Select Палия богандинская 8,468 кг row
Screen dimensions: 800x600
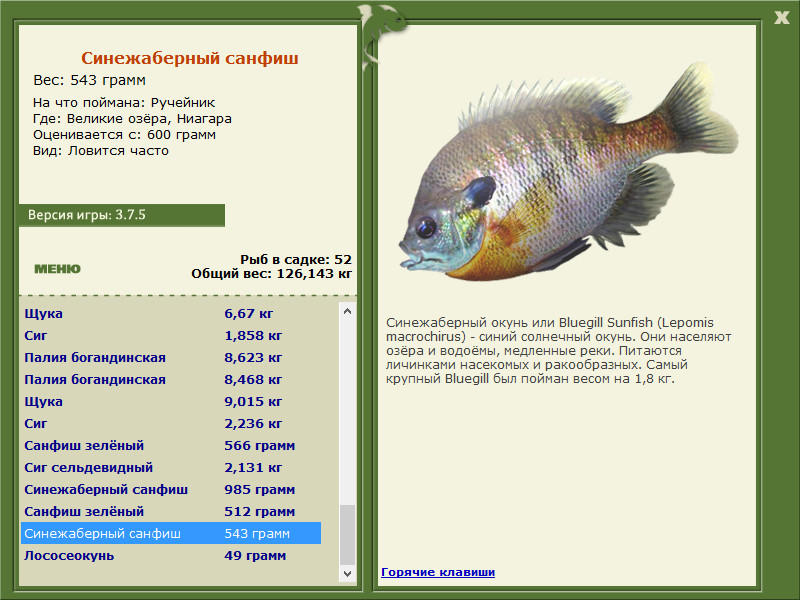click(171, 380)
